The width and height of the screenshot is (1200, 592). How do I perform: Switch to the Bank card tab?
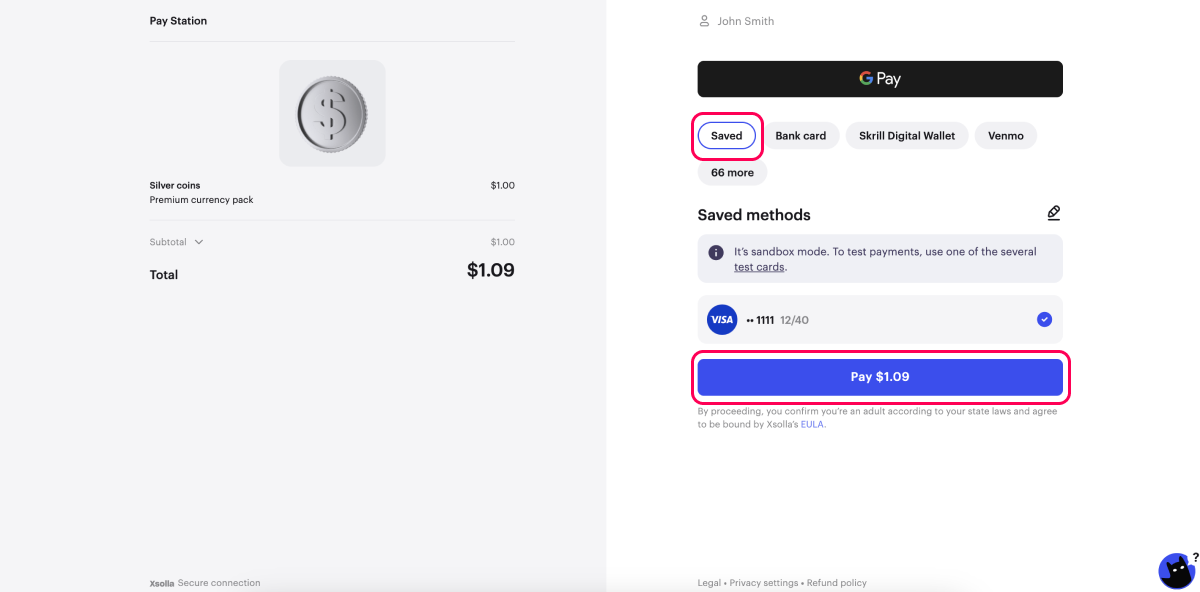[x=800, y=136]
